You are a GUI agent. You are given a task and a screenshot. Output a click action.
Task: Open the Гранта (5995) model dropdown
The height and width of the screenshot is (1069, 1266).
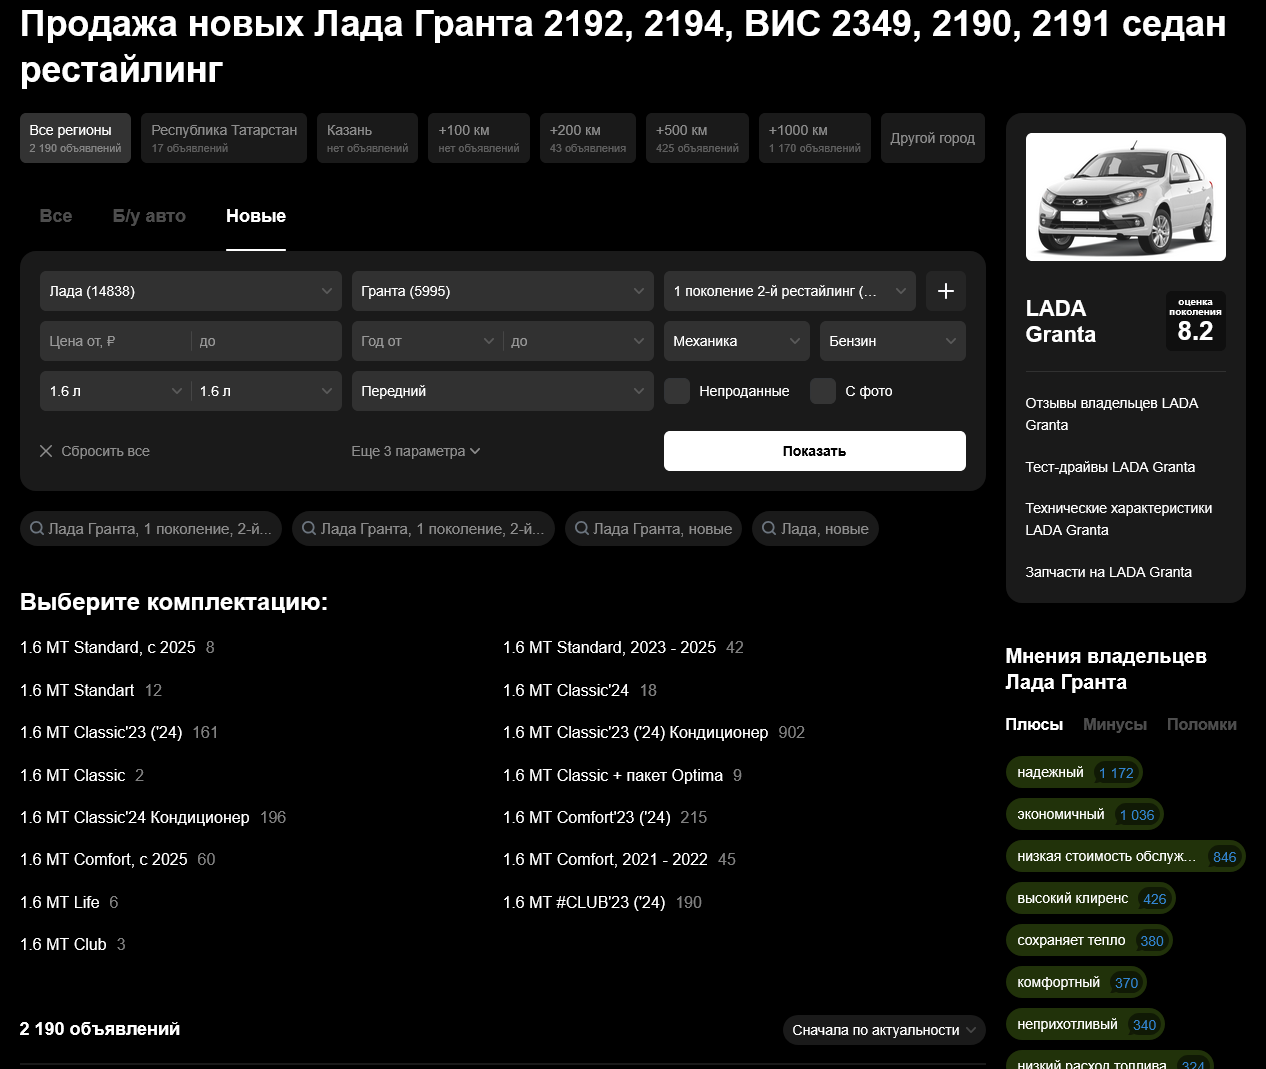click(503, 291)
